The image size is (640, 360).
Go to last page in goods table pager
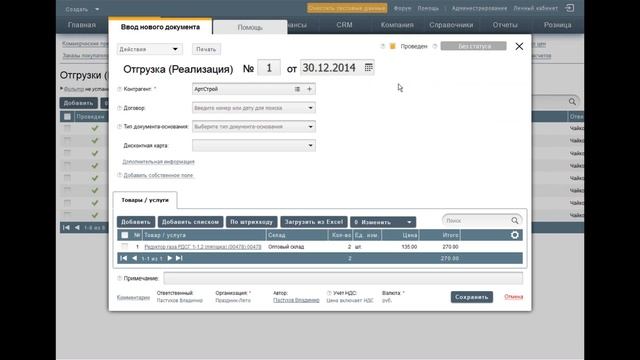click(x=179, y=258)
